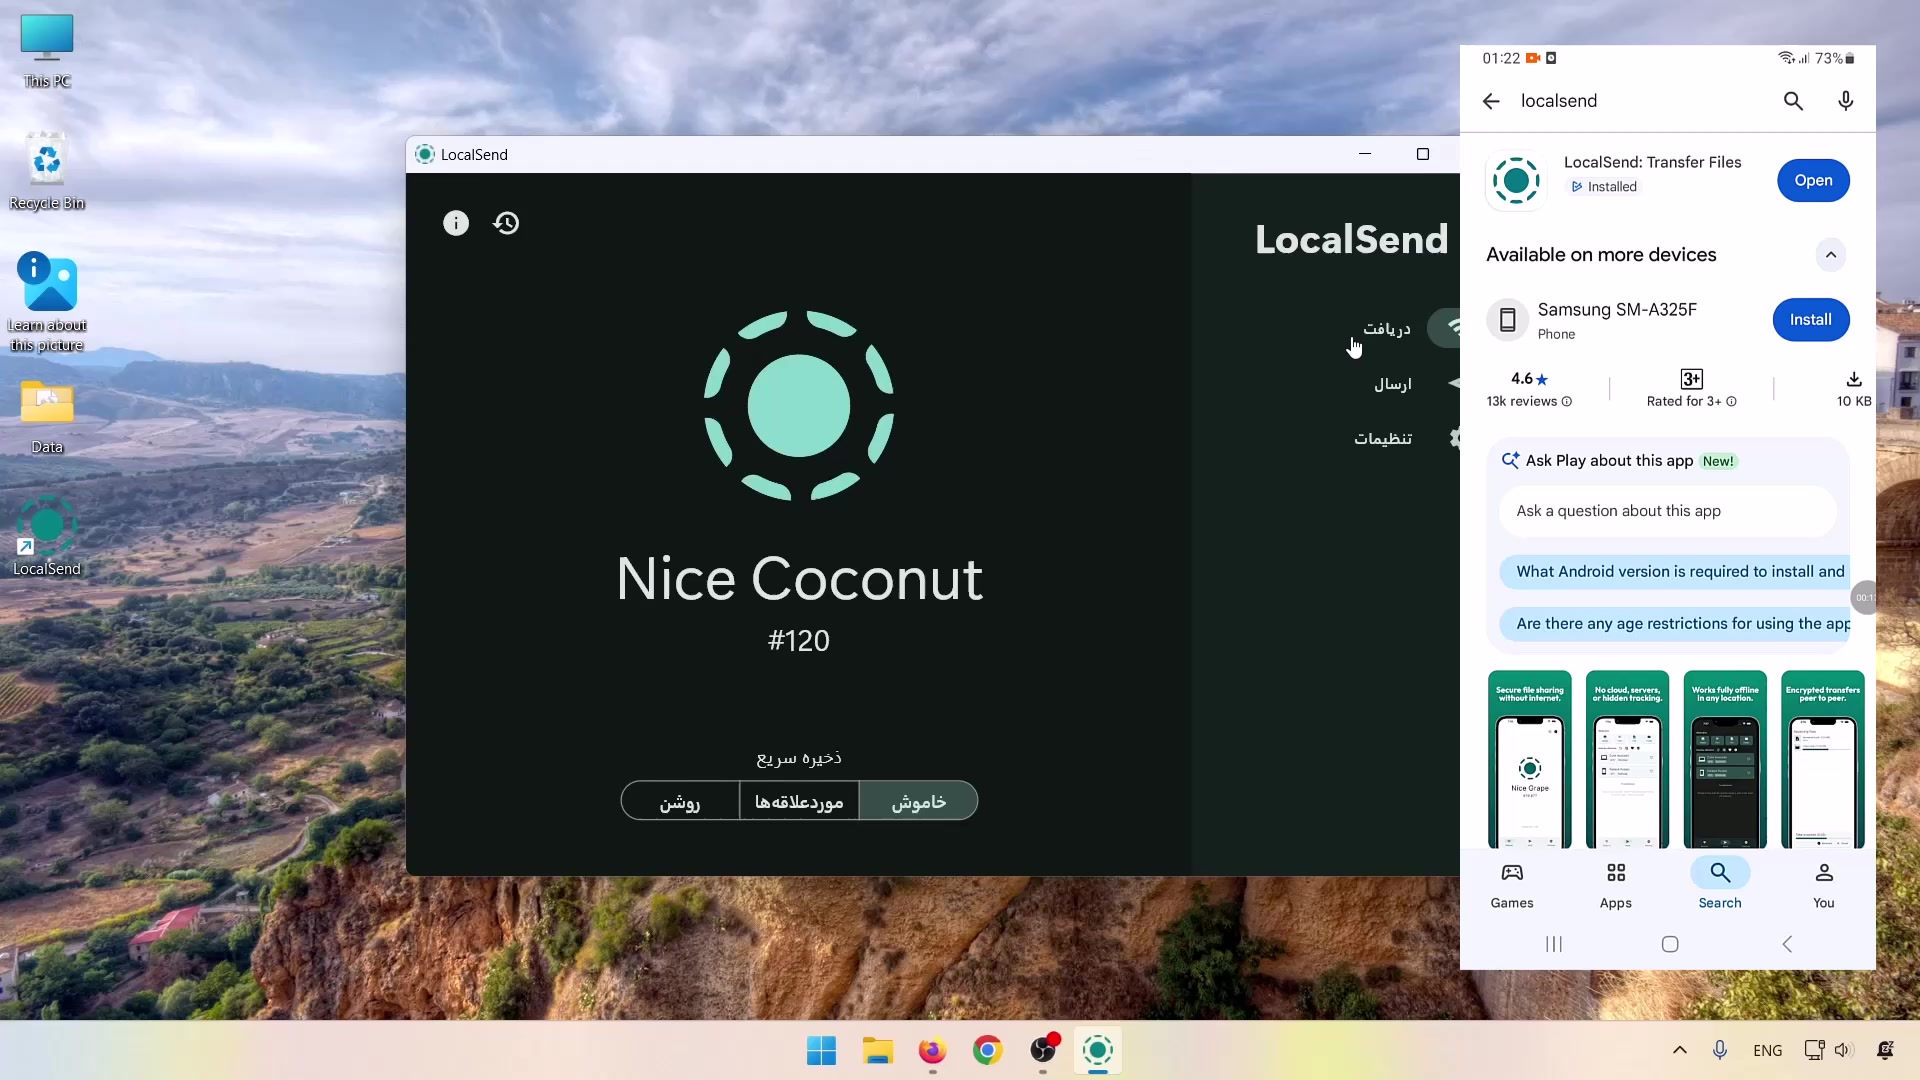The image size is (1920, 1080).
Task: Open the Encrypted transfers screenshot thumbnail
Action: [x=1823, y=759]
